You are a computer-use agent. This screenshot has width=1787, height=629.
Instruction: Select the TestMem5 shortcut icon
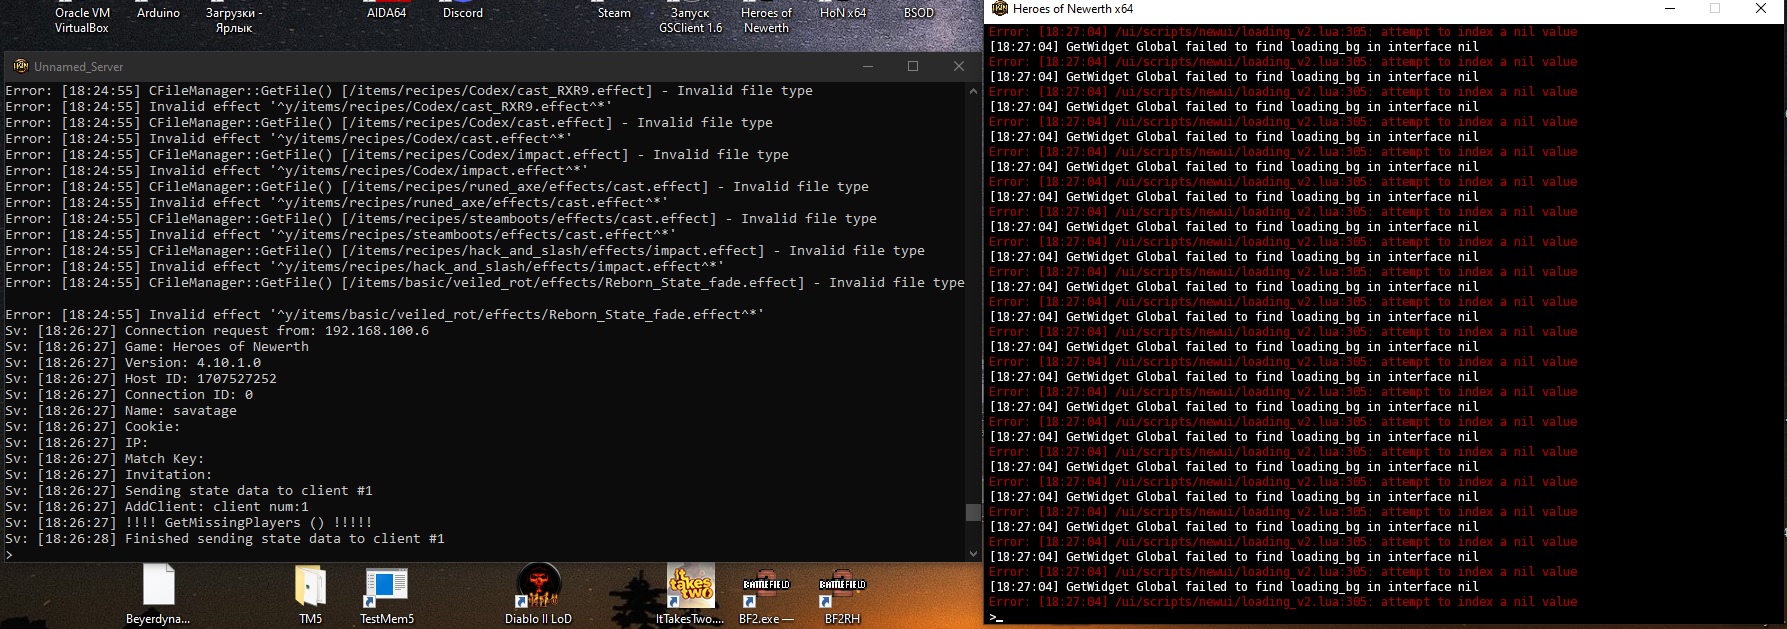(387, 594)
